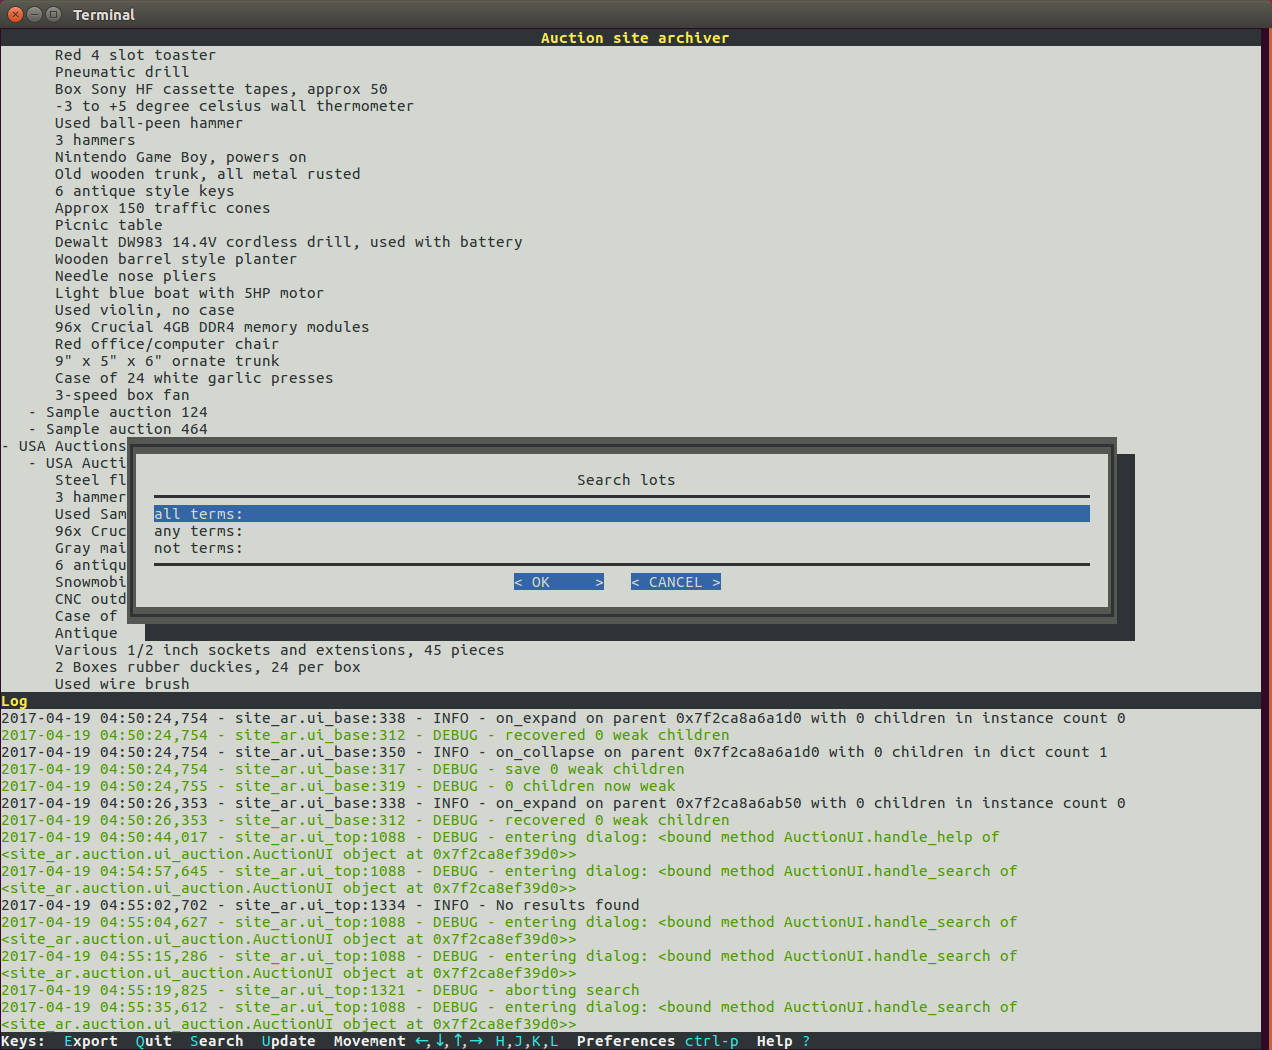The width and height of the screenshot is (1272, 1050).
Task: Select the '1/2 inch sockets and extensions' lot
Action: click(x=280, y=650)
